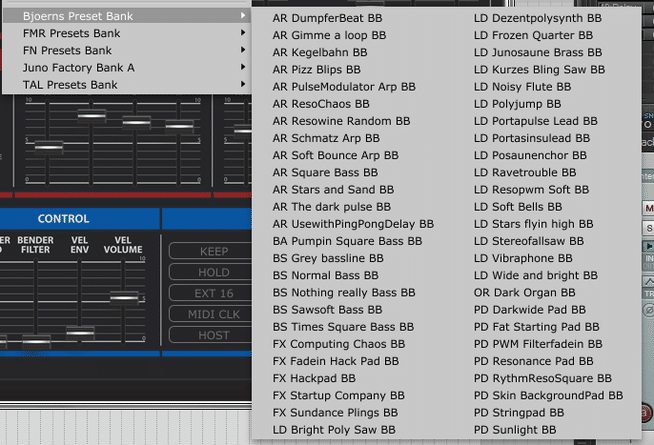Expand the arrow beside Juno Factory Bank A
Viewport: 654px width, 445px height.
tap(243, 67)
